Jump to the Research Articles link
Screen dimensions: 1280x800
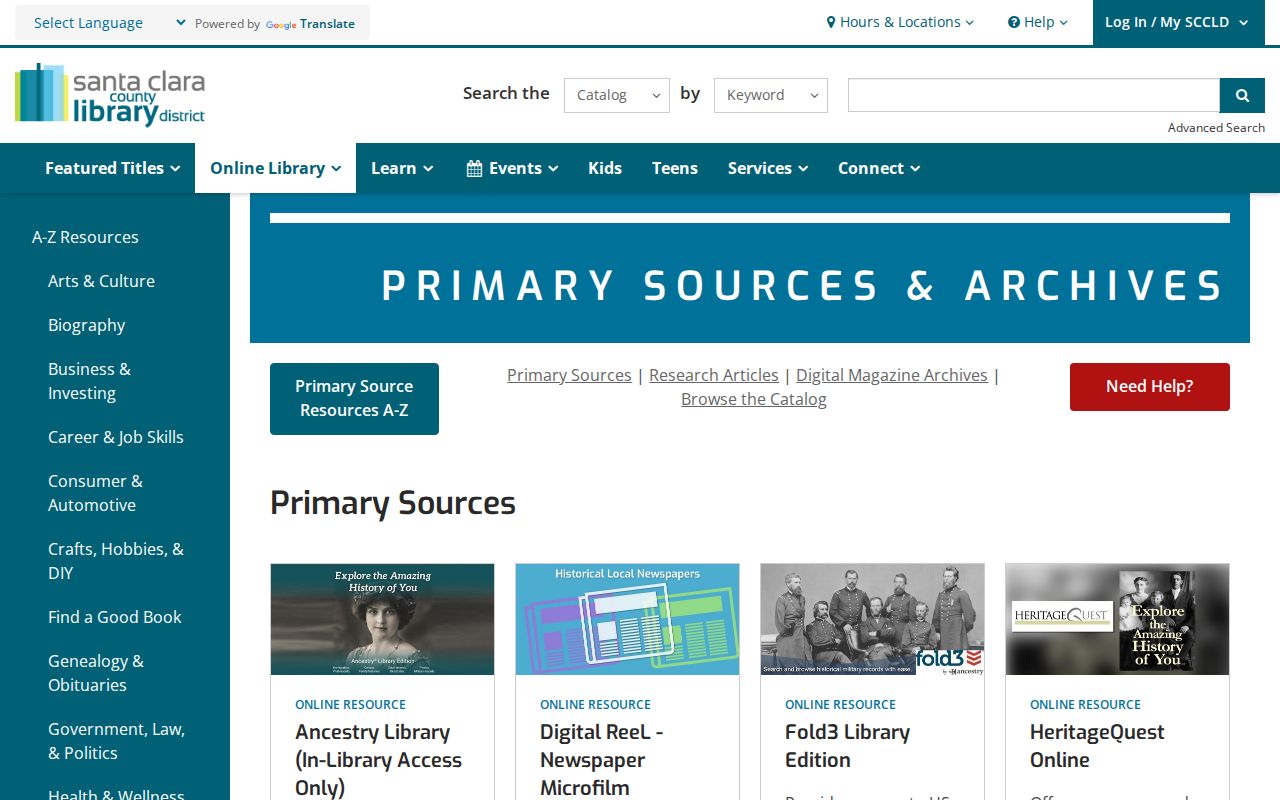(713, 375)
